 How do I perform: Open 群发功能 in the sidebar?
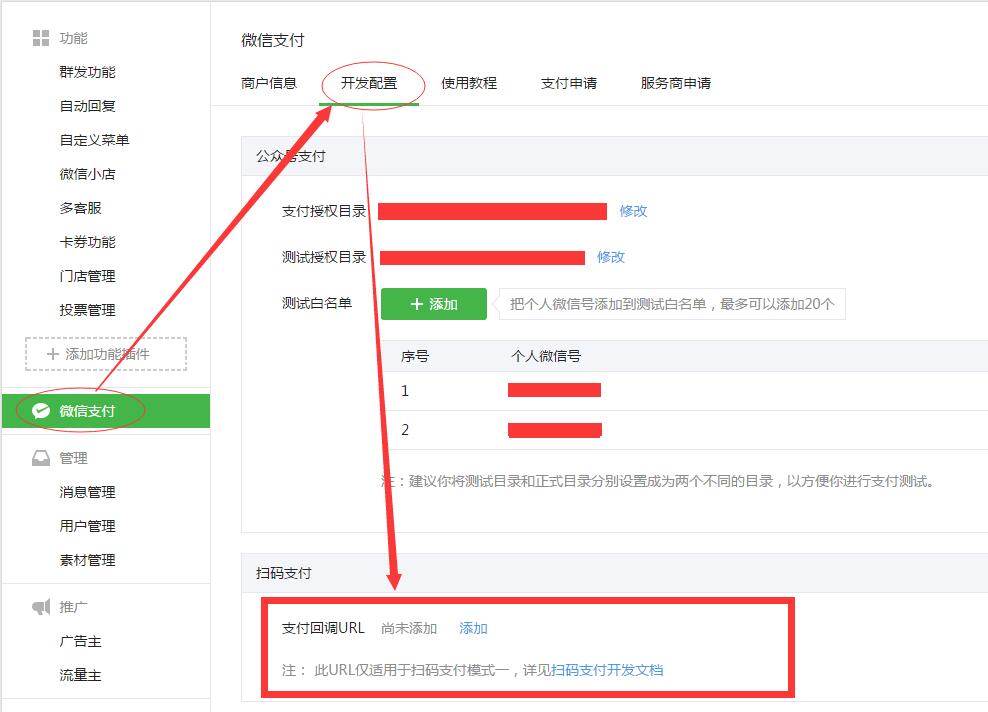point(88,72)
